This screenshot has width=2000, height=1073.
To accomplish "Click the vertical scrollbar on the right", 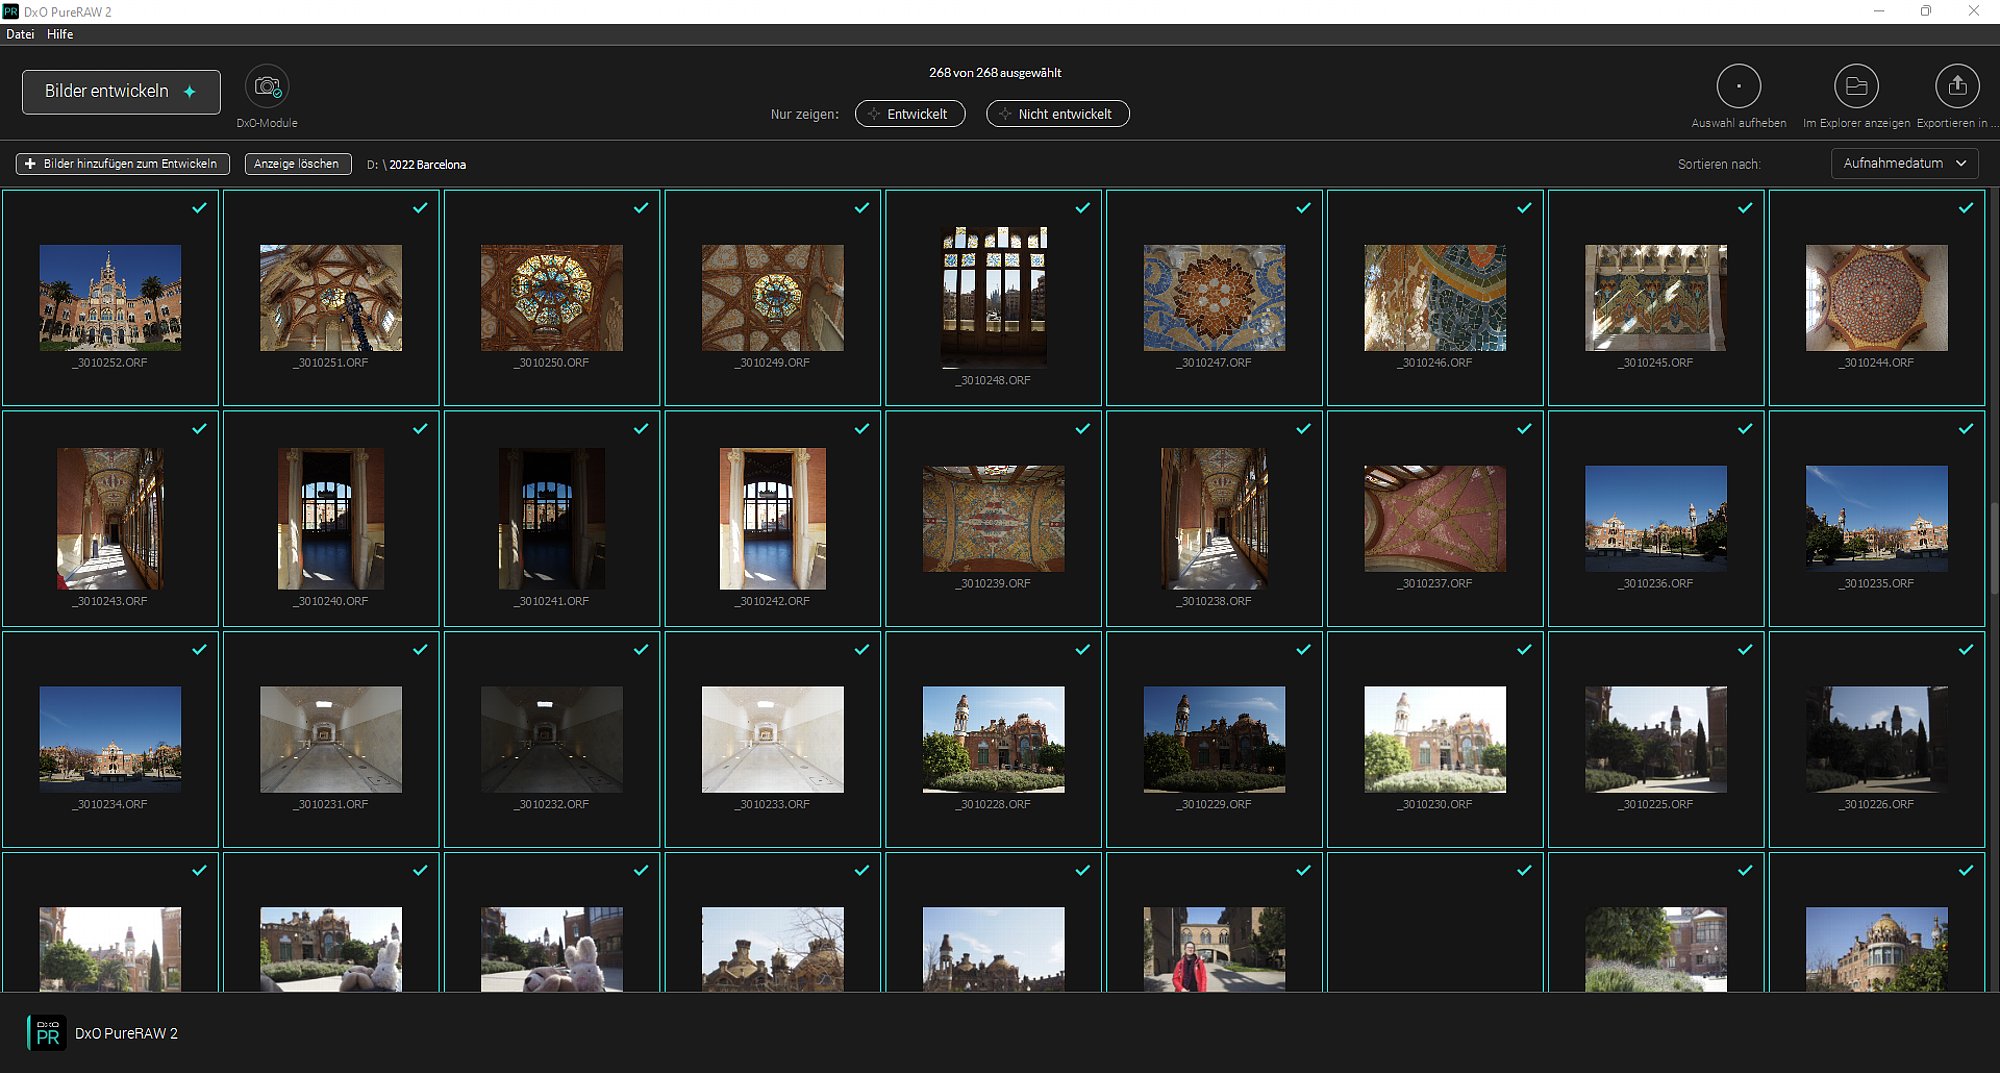I will pos(1992,550).
